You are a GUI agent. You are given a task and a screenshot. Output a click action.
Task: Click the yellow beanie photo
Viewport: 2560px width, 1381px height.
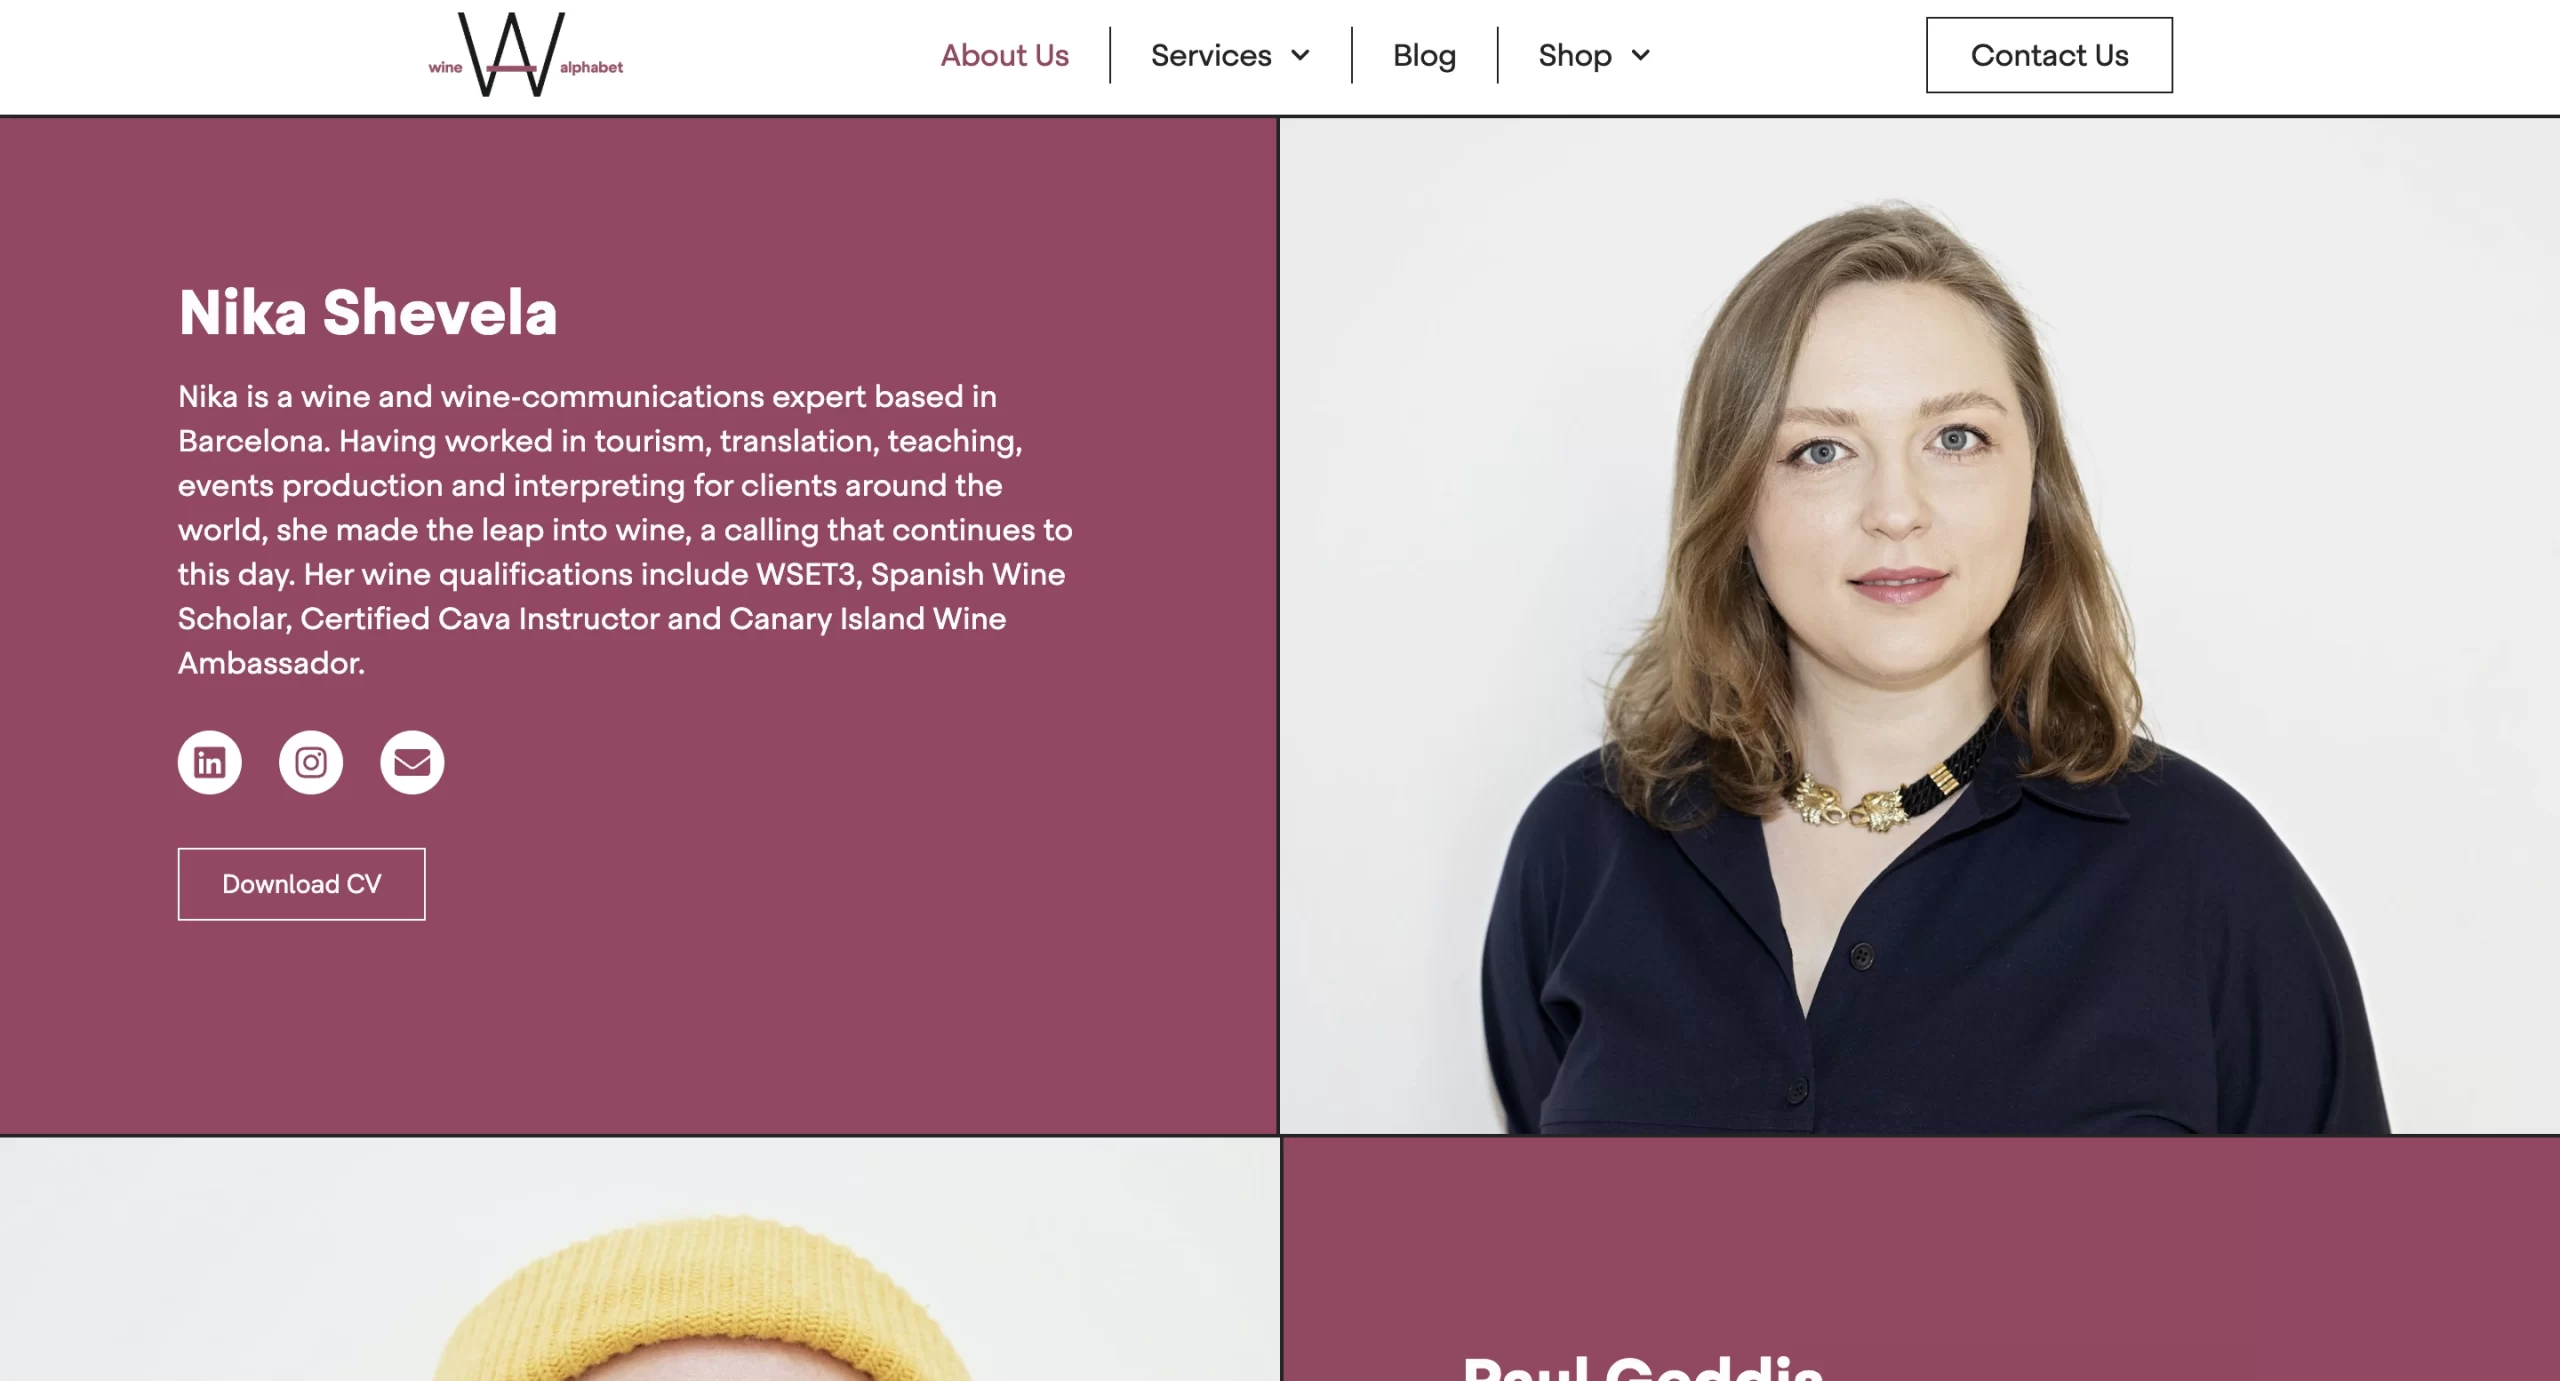(640, 1260)
